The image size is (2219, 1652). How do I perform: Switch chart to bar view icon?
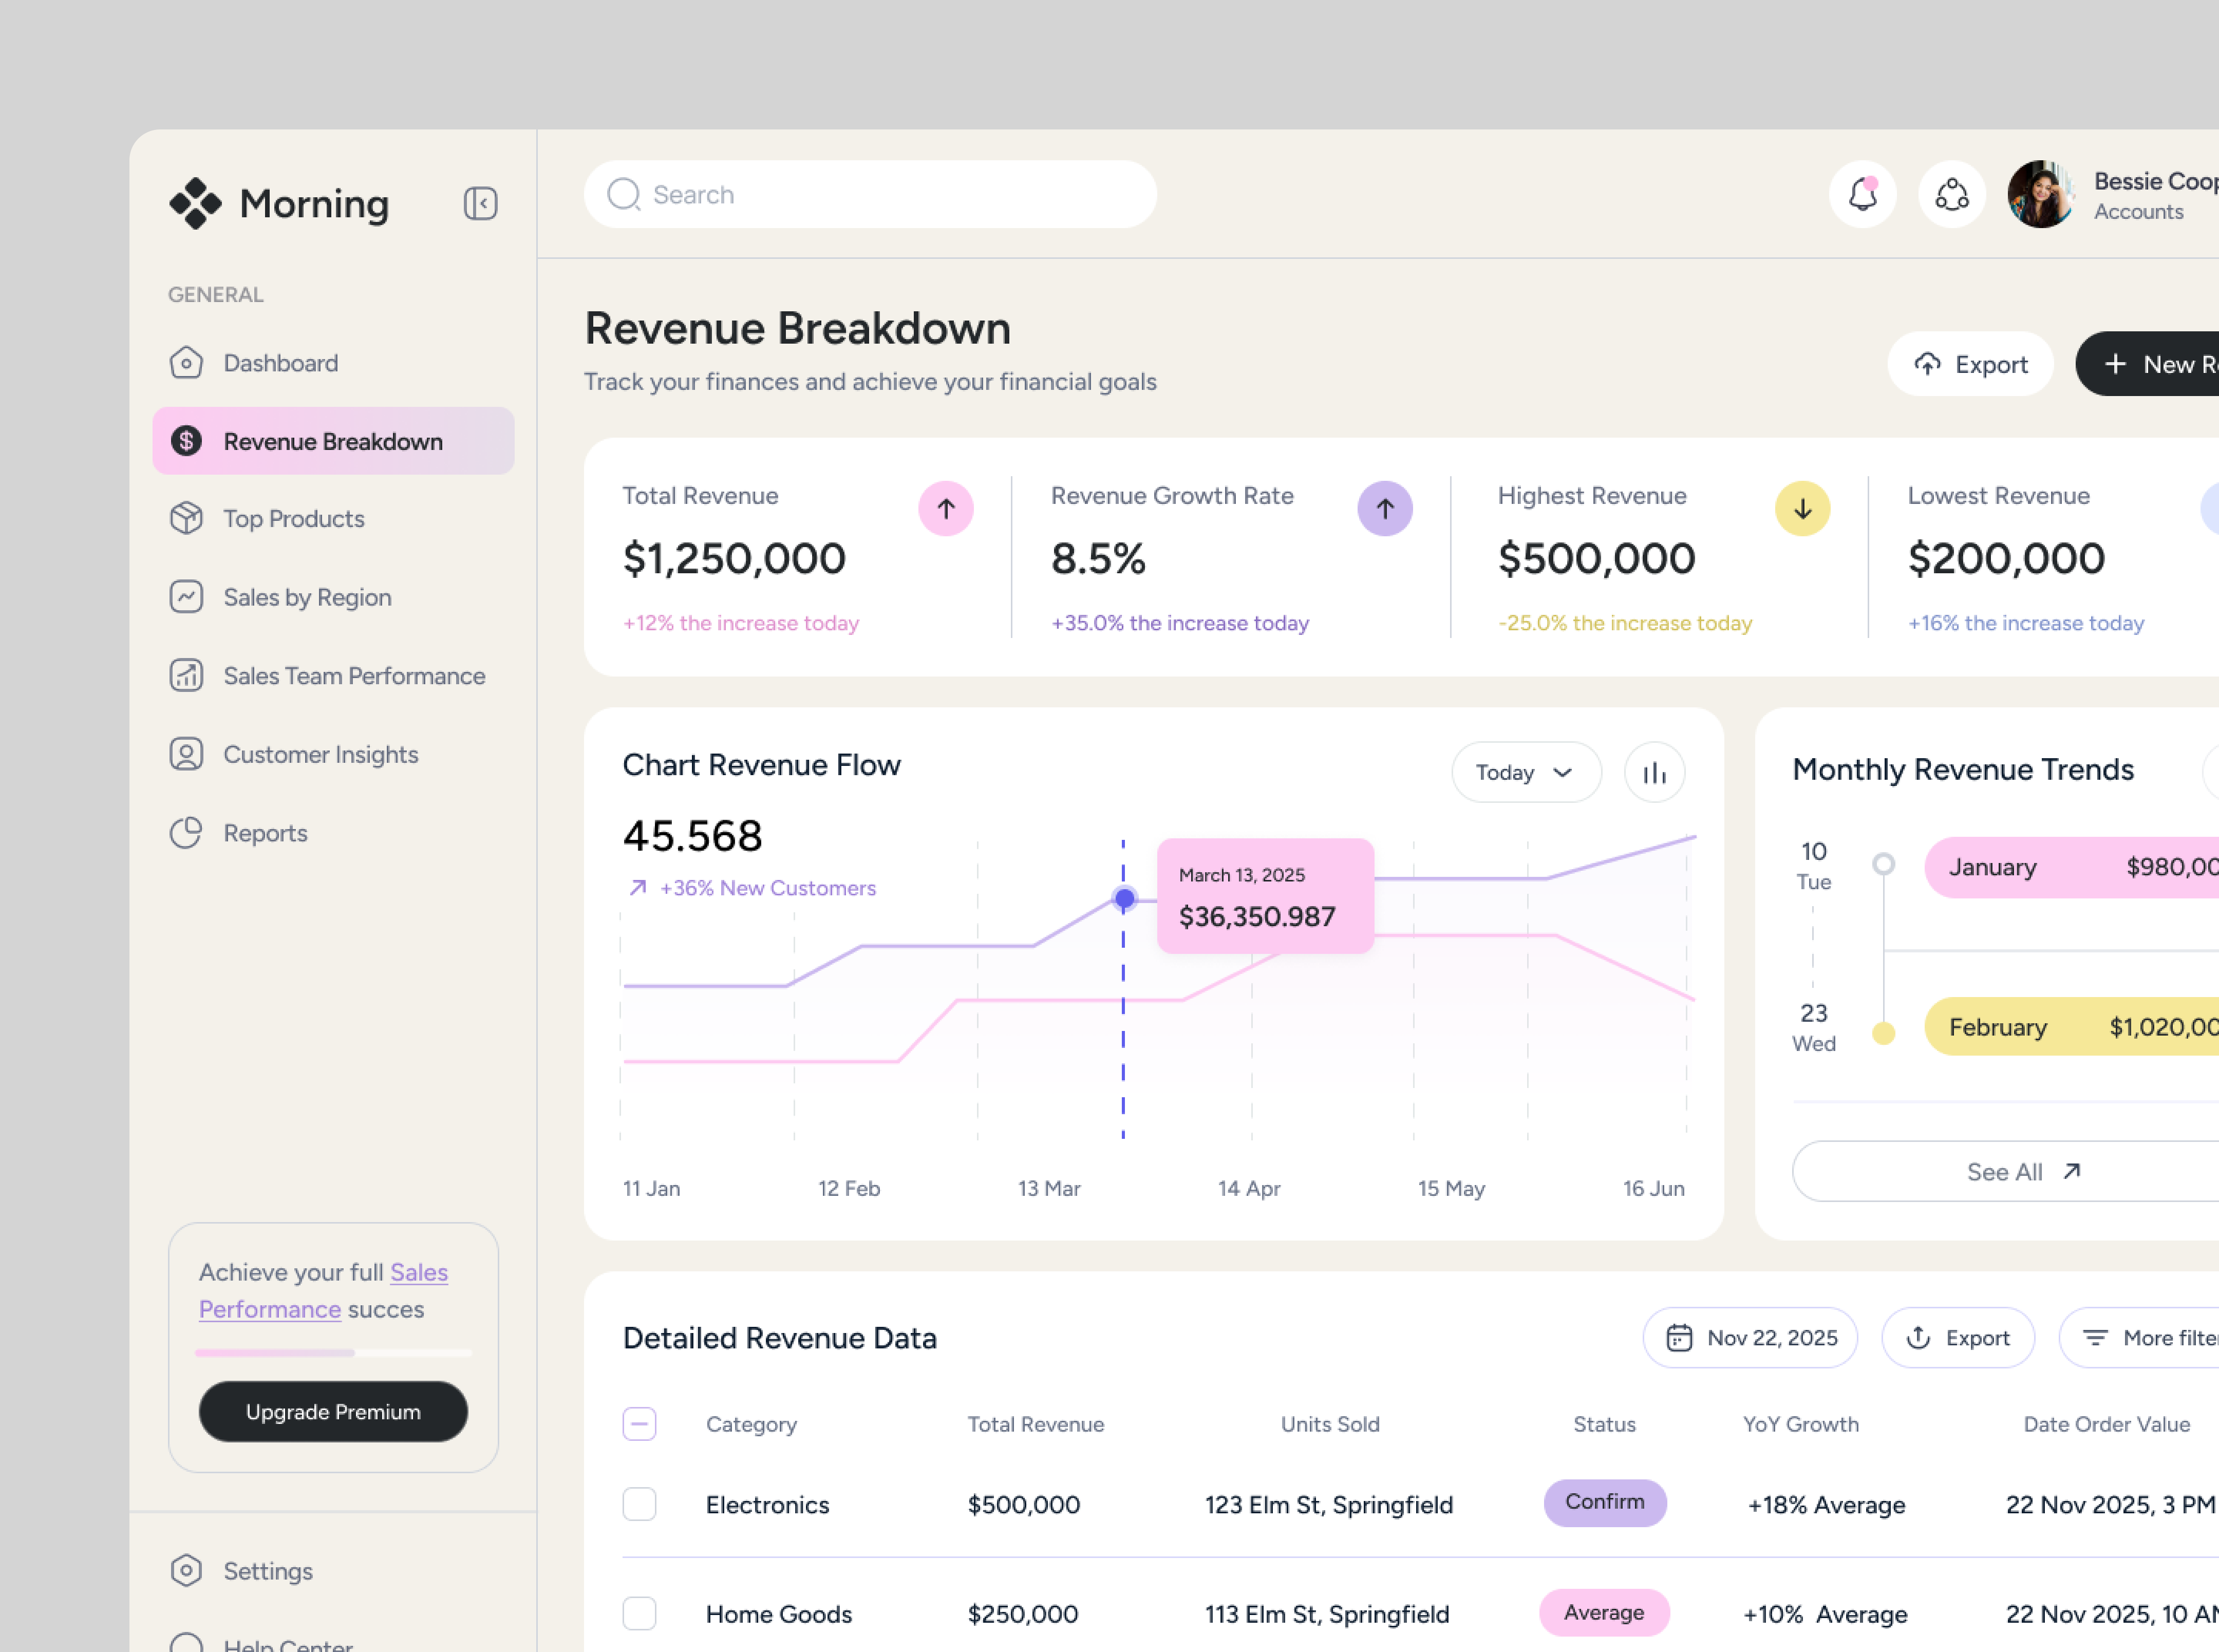click(x=1654, y=772)
